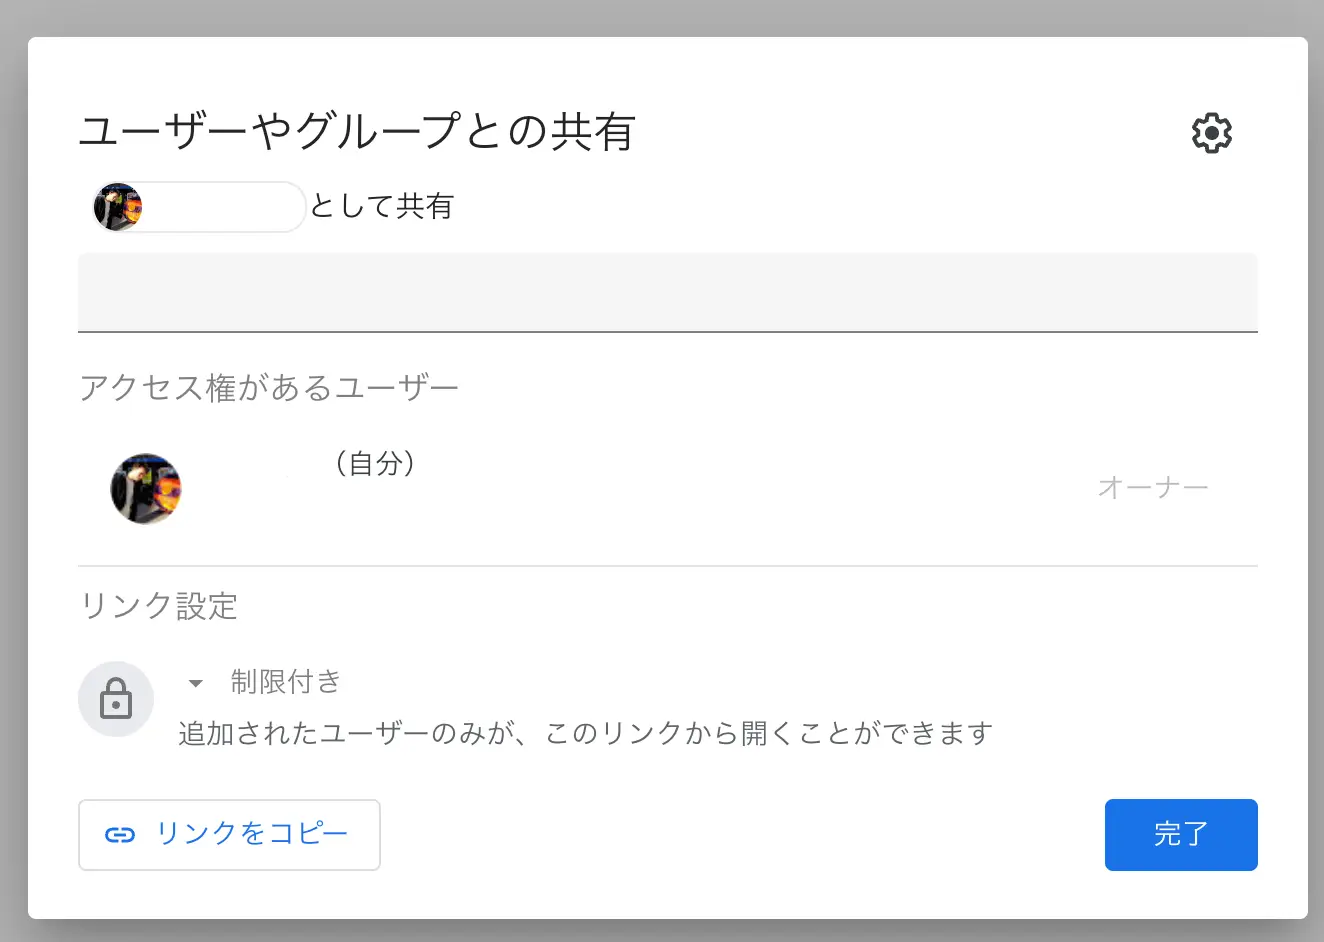The image size is (1324, 942).
Task: Click the リンクをコピー button
Action: [229, 835]
